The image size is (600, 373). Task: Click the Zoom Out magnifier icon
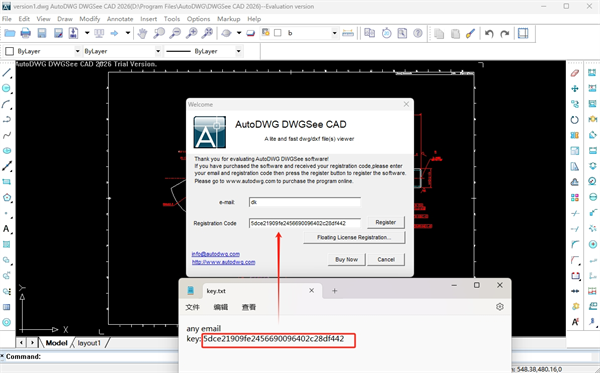[175, 33]
